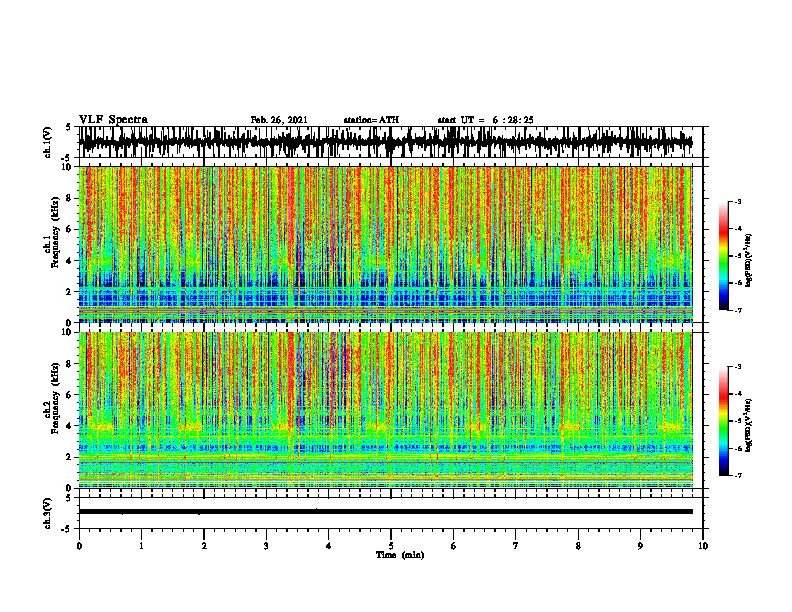Click the "6" tick on the time axis
This screenshot has width=792, height=612.
pos(454,546)
